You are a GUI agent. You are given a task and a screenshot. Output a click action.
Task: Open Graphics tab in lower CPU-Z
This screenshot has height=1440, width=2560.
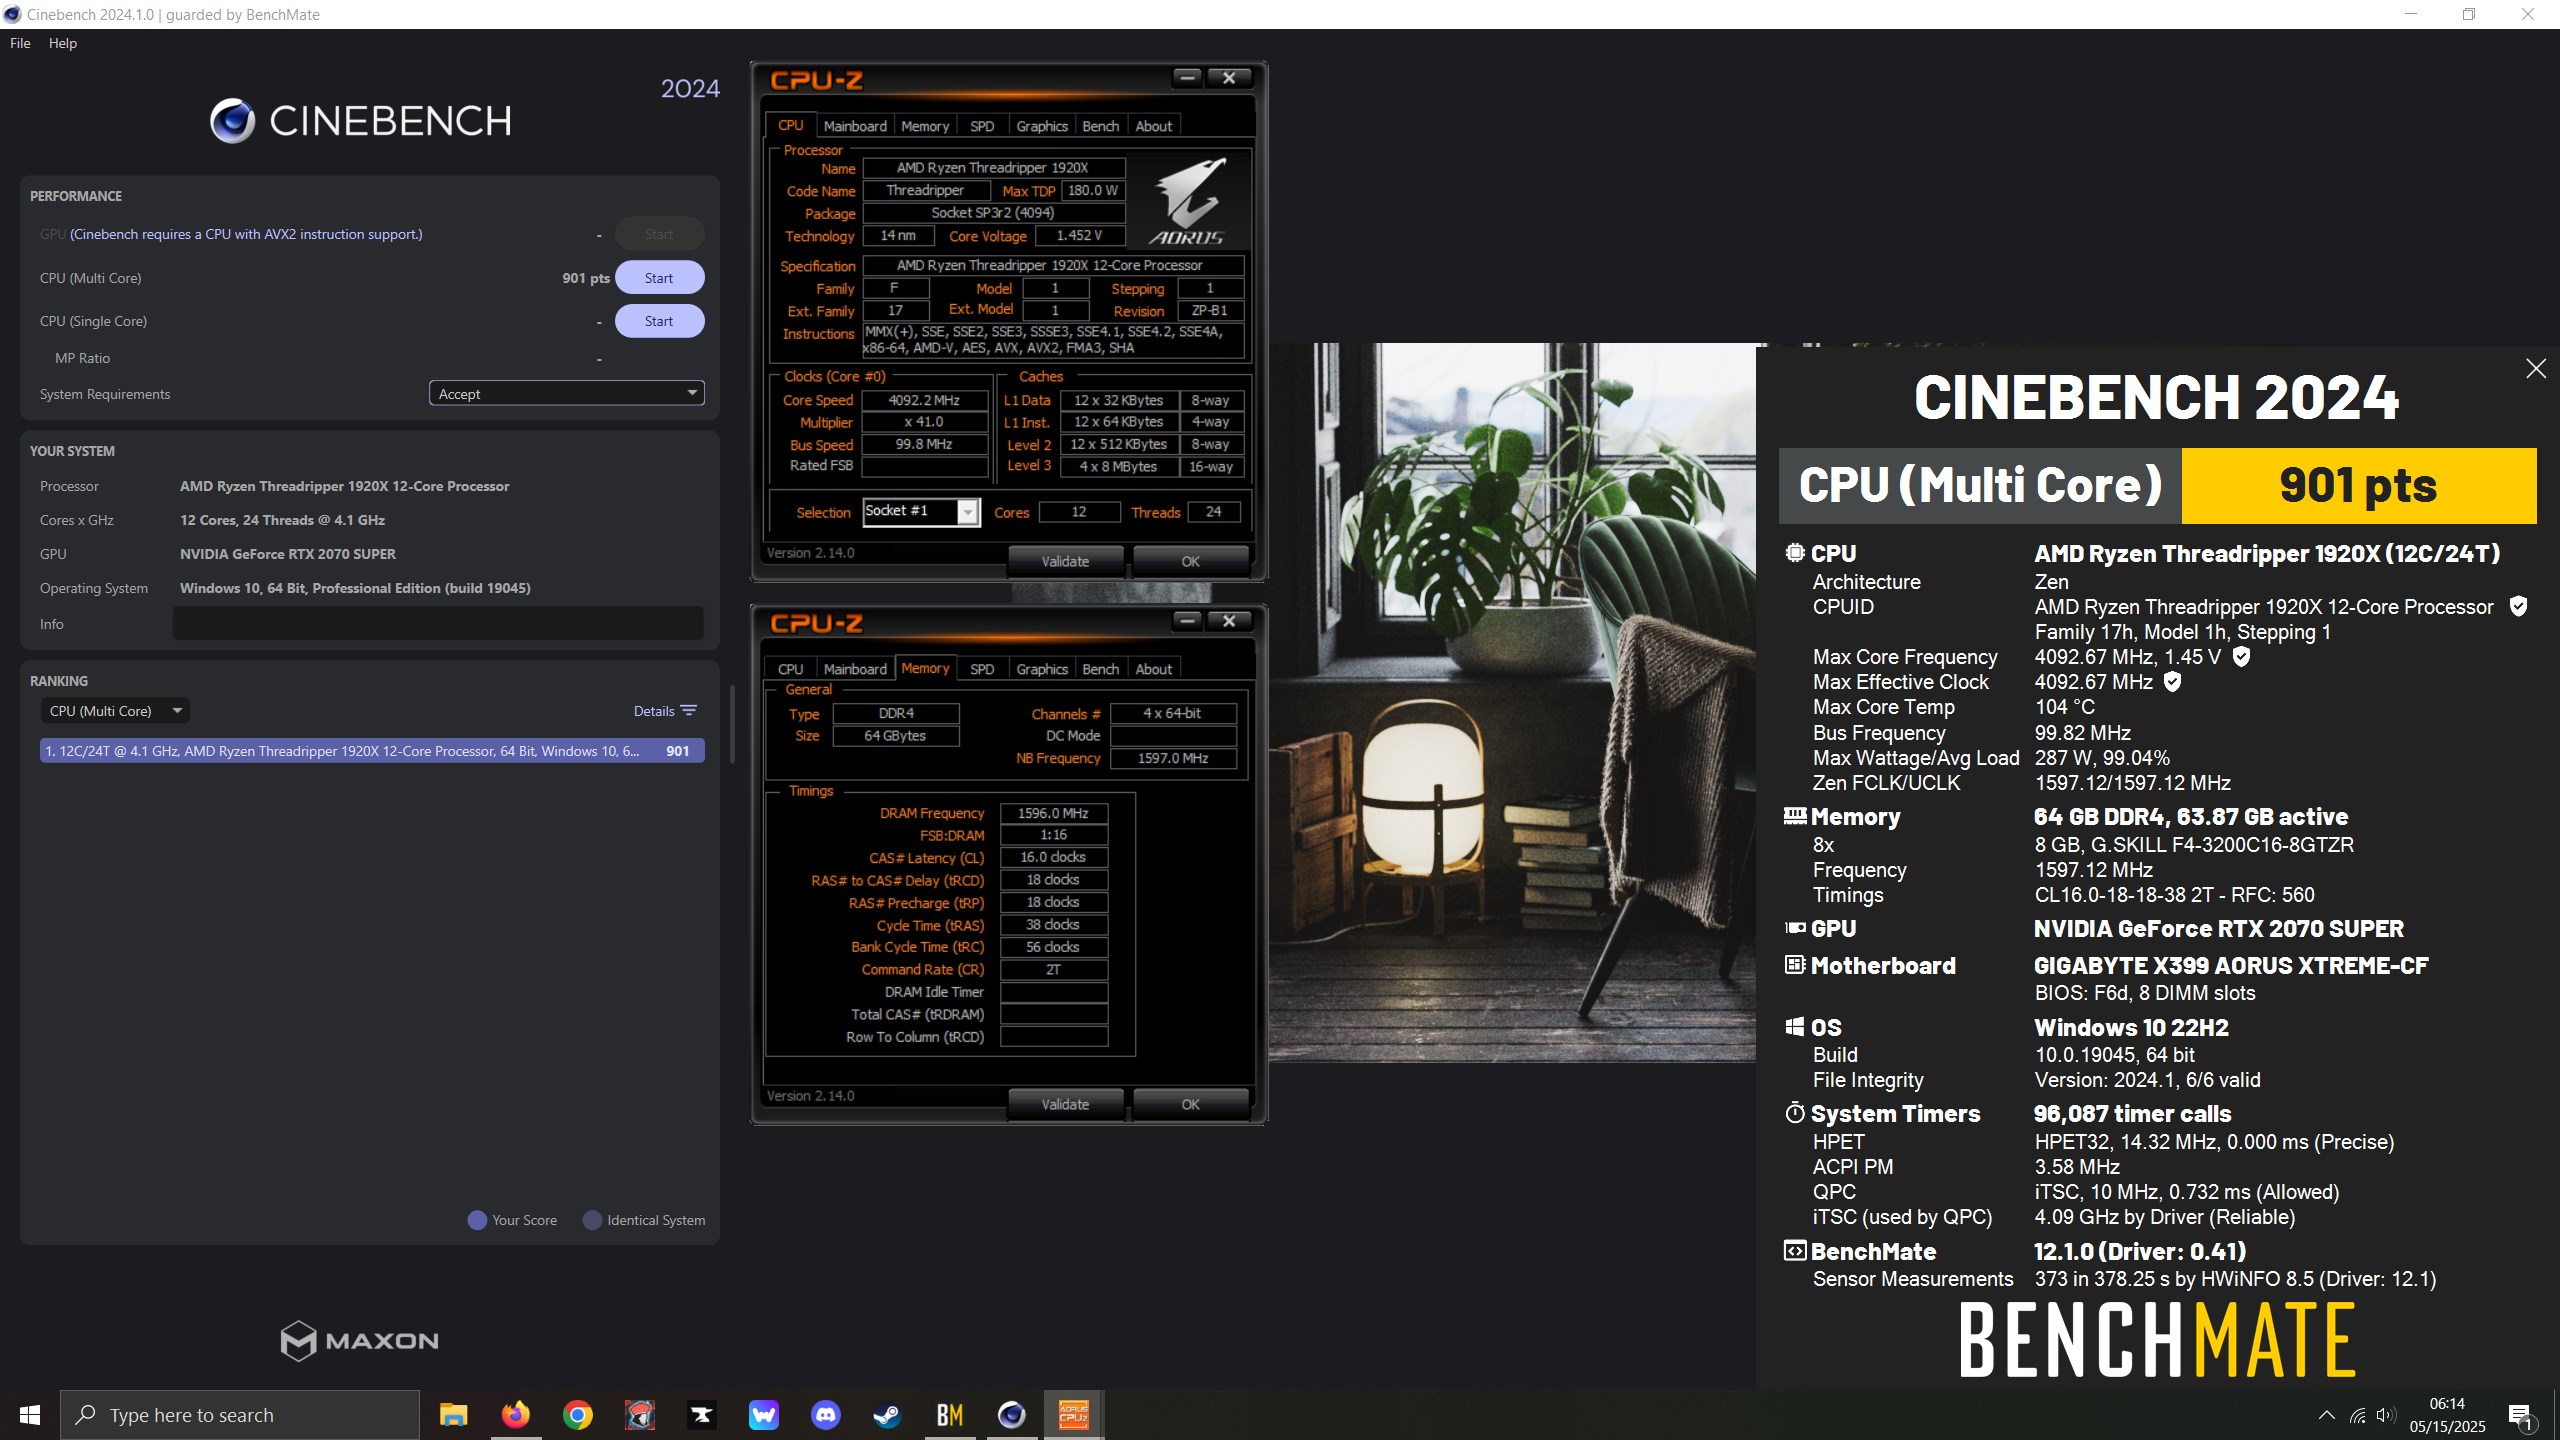click(1042, 669)
